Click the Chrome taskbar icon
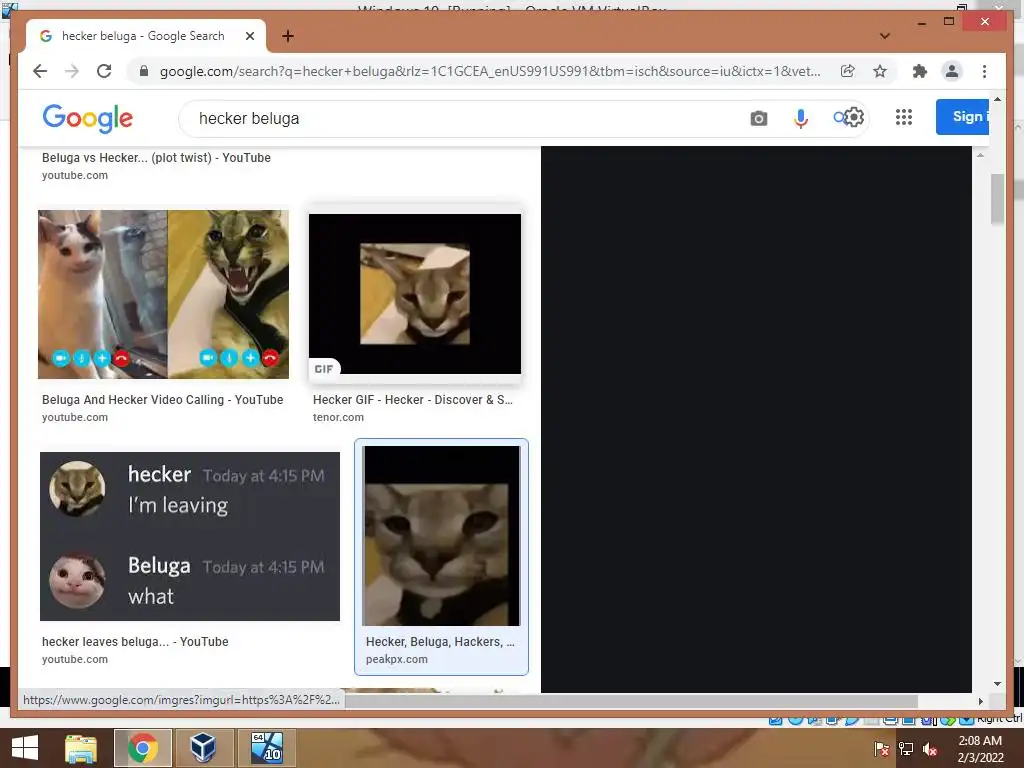Screen dimensions: 1024x768 coord(142,748)
